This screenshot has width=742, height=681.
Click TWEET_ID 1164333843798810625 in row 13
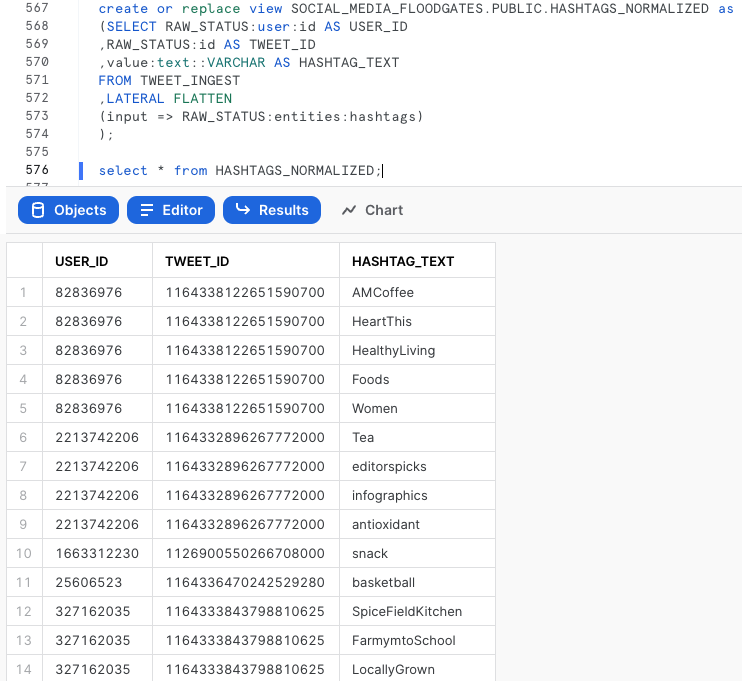[245, 640]
